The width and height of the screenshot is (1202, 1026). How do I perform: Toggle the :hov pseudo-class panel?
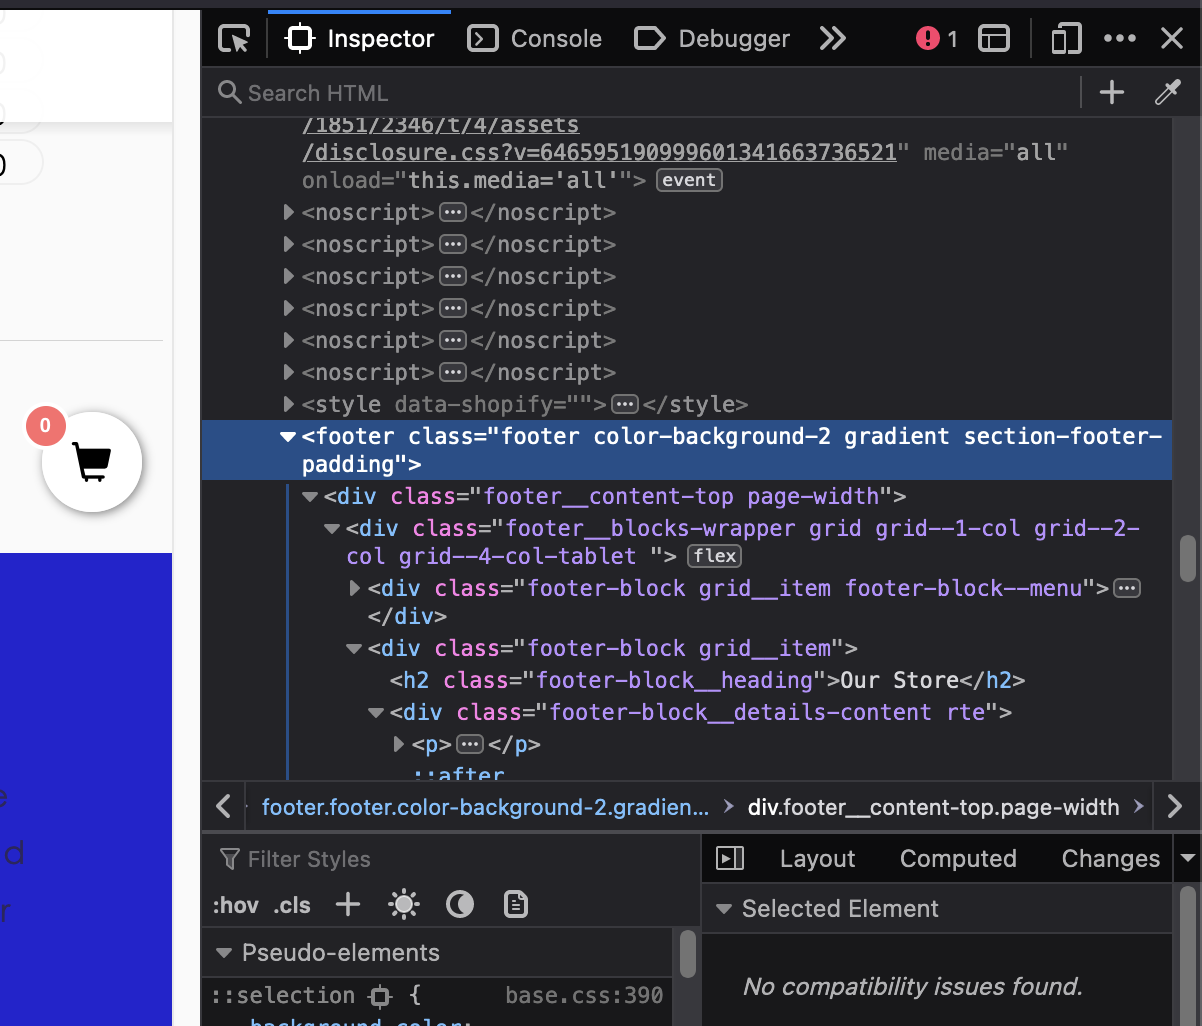click(x=235, y=905)
